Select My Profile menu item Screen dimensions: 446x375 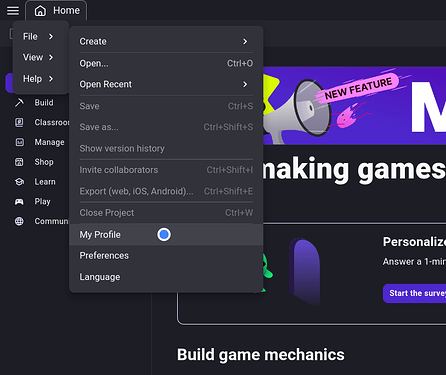(x=166, y=235)
